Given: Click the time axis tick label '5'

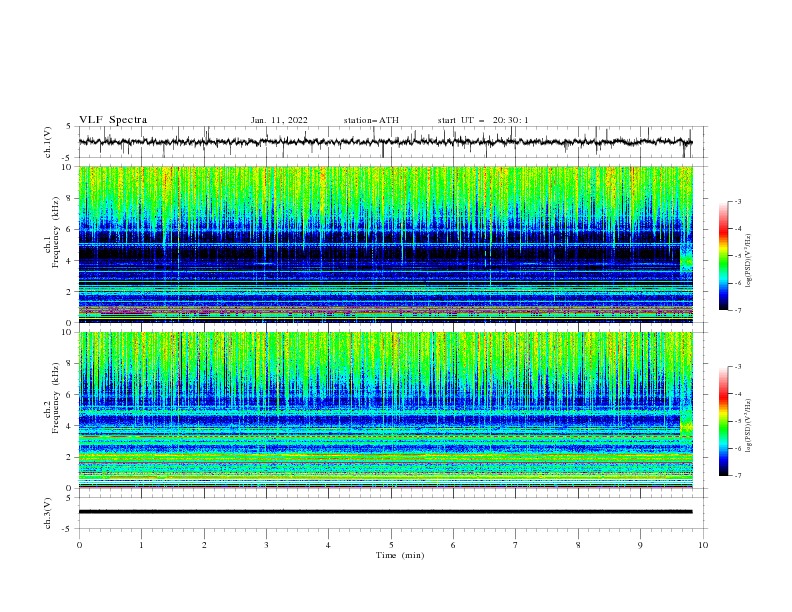Looking at the screenshot, I should (x=391, y=545).
